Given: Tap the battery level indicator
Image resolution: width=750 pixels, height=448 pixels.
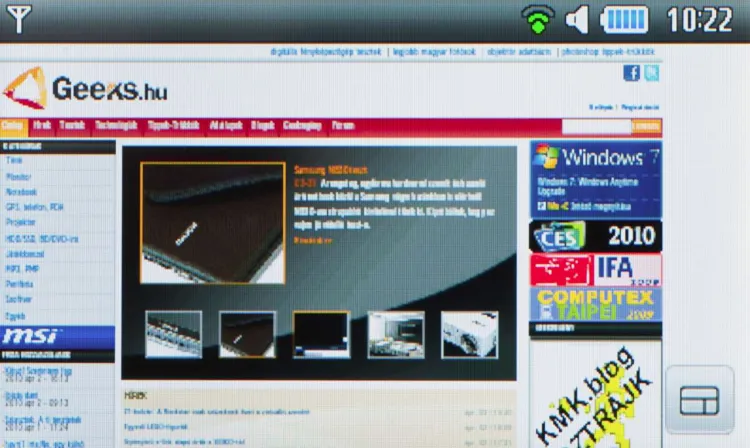Looking at the screenshot, I should point(624,20).
